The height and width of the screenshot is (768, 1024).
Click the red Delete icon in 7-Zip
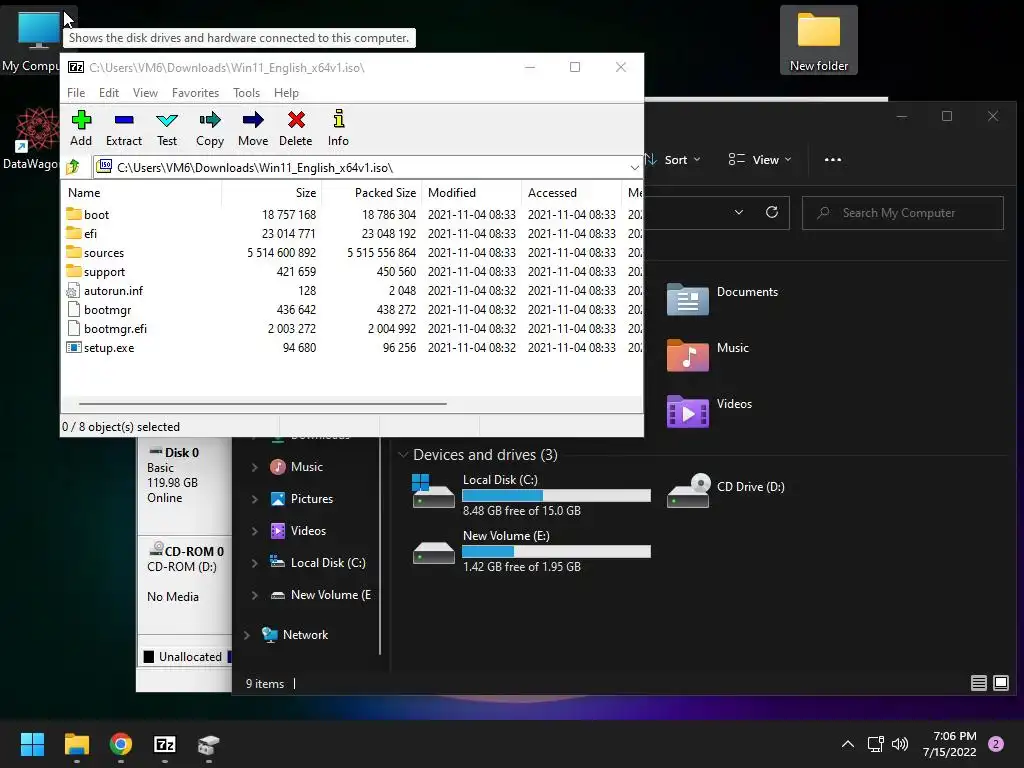coord(296,128)
